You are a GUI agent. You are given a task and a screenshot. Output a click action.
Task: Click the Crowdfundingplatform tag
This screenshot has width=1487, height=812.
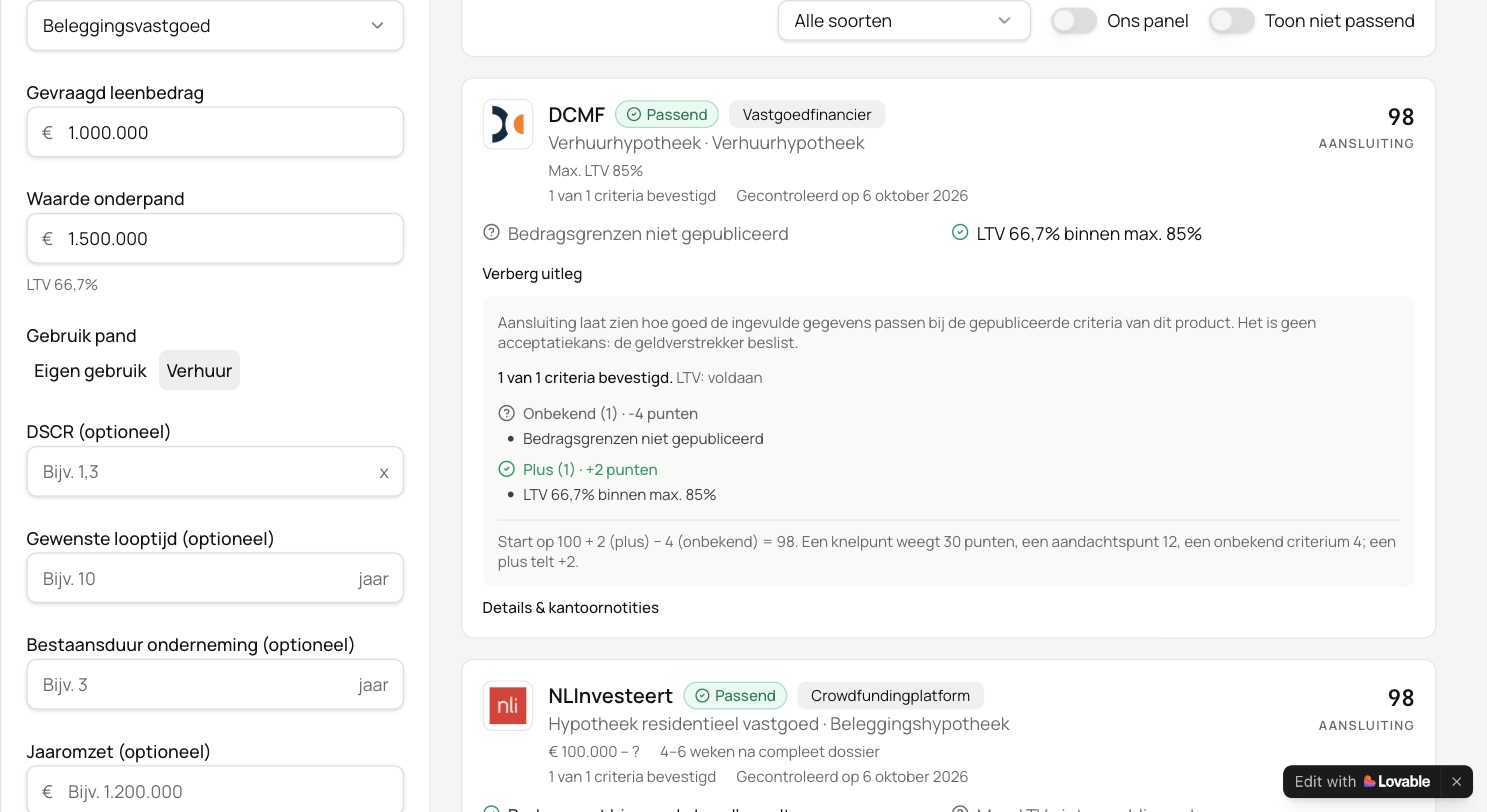point(890,696)
